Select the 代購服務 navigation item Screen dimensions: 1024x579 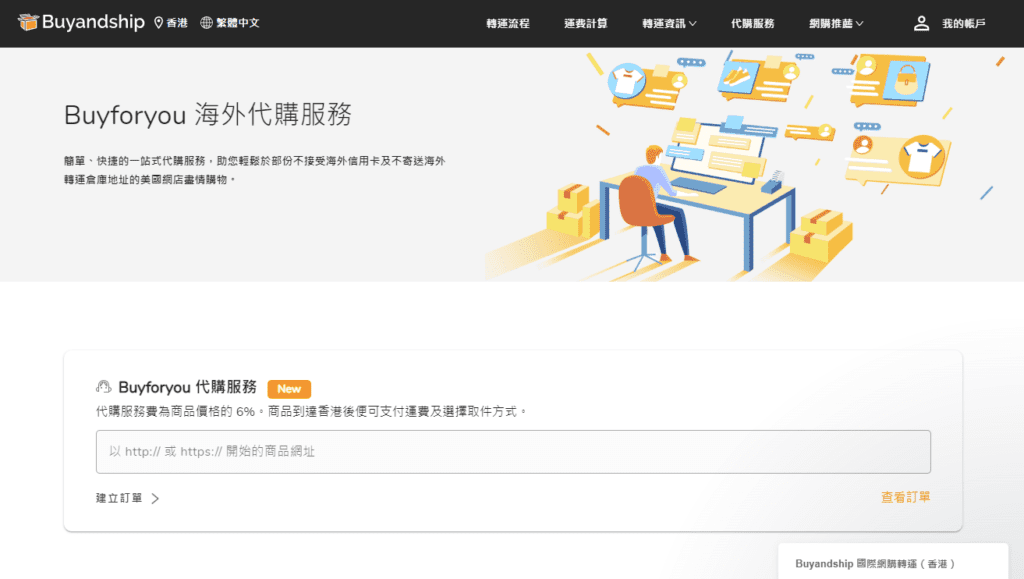[x=753, y=23]
